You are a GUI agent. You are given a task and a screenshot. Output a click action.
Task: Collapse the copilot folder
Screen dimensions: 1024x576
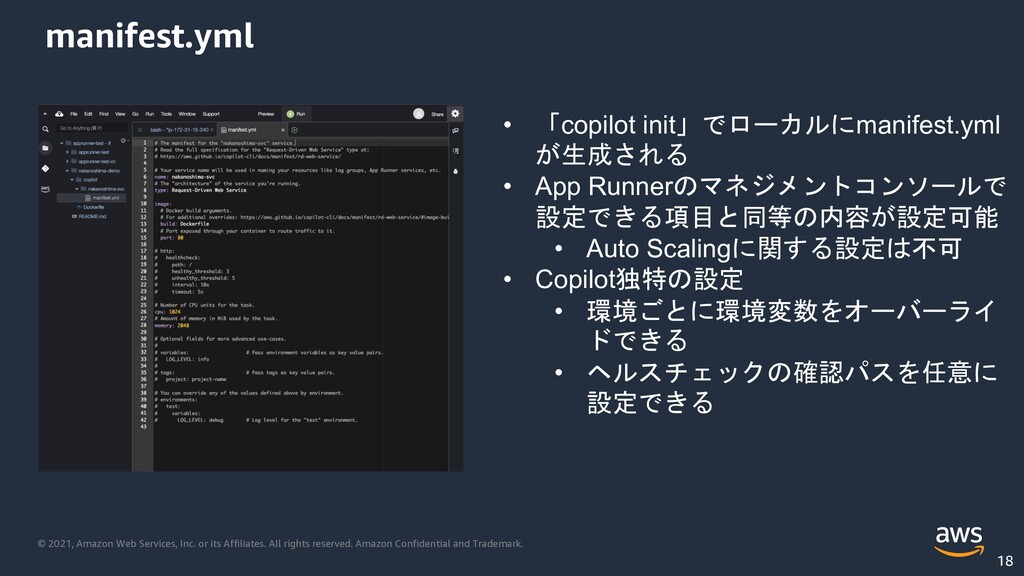(x=72, y=180)
